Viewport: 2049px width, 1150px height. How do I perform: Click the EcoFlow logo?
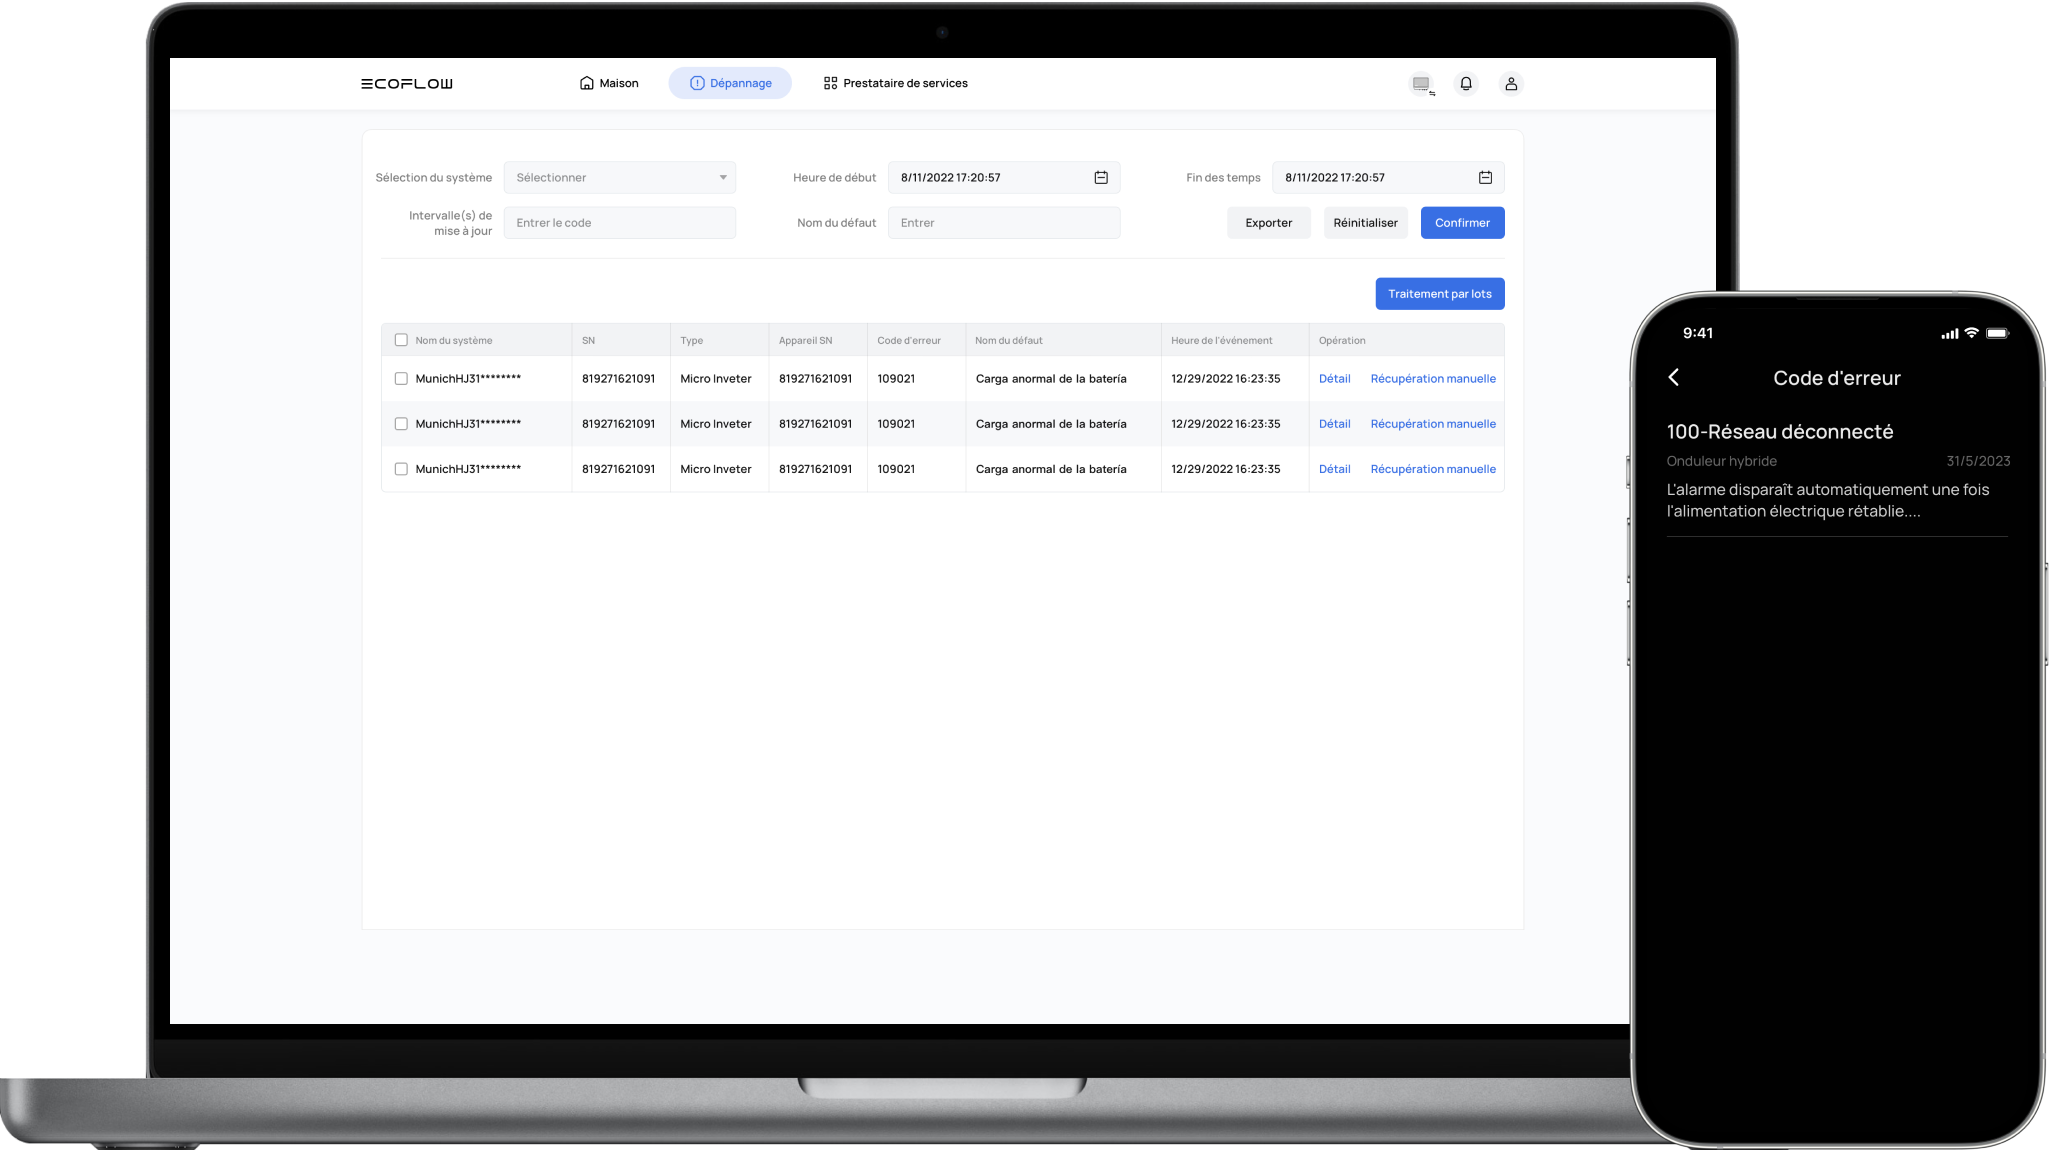[406, 84]
